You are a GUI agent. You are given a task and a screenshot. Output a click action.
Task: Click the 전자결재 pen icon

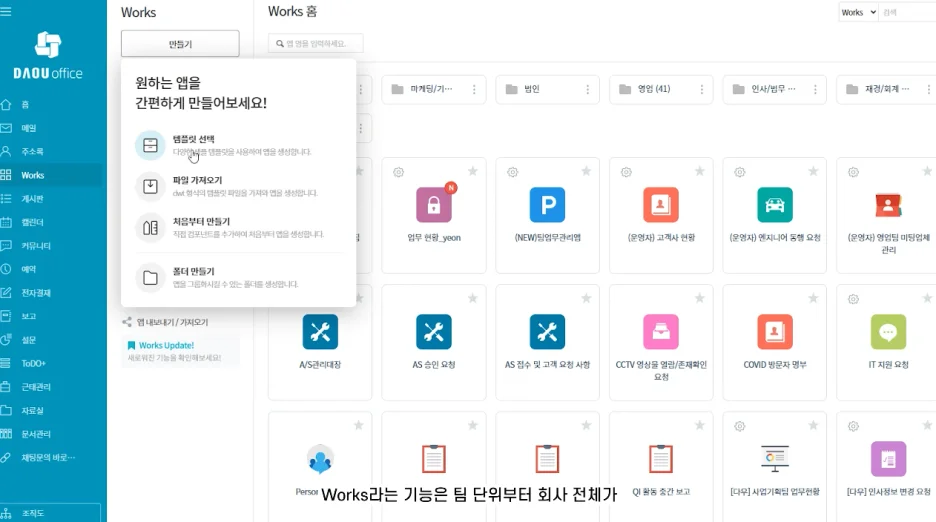click(6, 293)
